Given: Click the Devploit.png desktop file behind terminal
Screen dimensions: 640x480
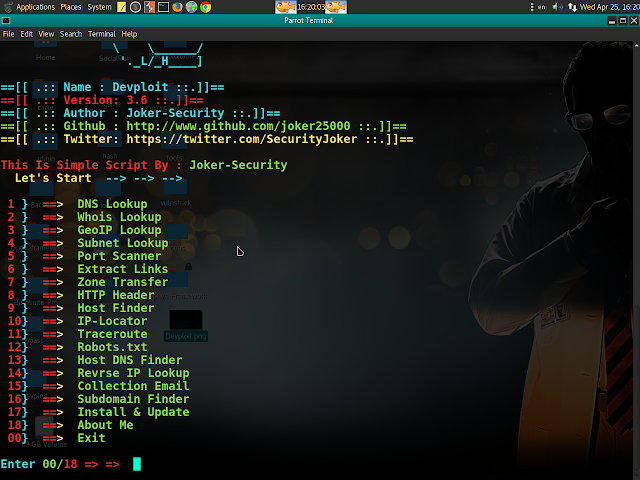Looking at the screenshot, I should pyautogui.click(x=186, y=325).
